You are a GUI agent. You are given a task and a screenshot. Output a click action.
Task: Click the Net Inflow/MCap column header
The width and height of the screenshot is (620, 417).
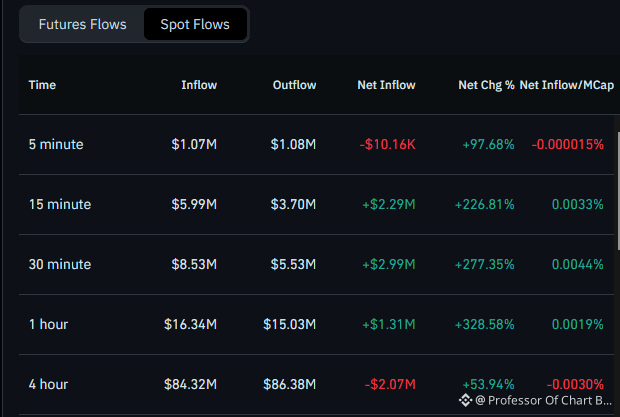click(x=567, y=85)
